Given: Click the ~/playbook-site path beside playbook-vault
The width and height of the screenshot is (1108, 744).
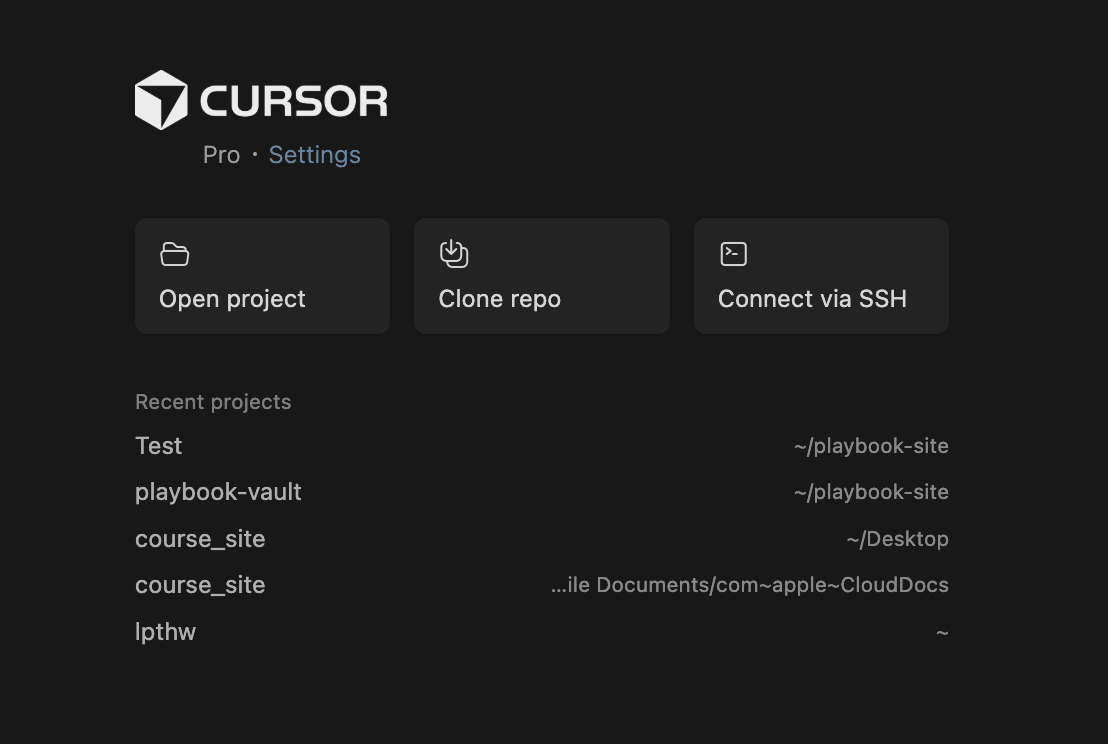Looking at the screenshot, I should (871, 492).
